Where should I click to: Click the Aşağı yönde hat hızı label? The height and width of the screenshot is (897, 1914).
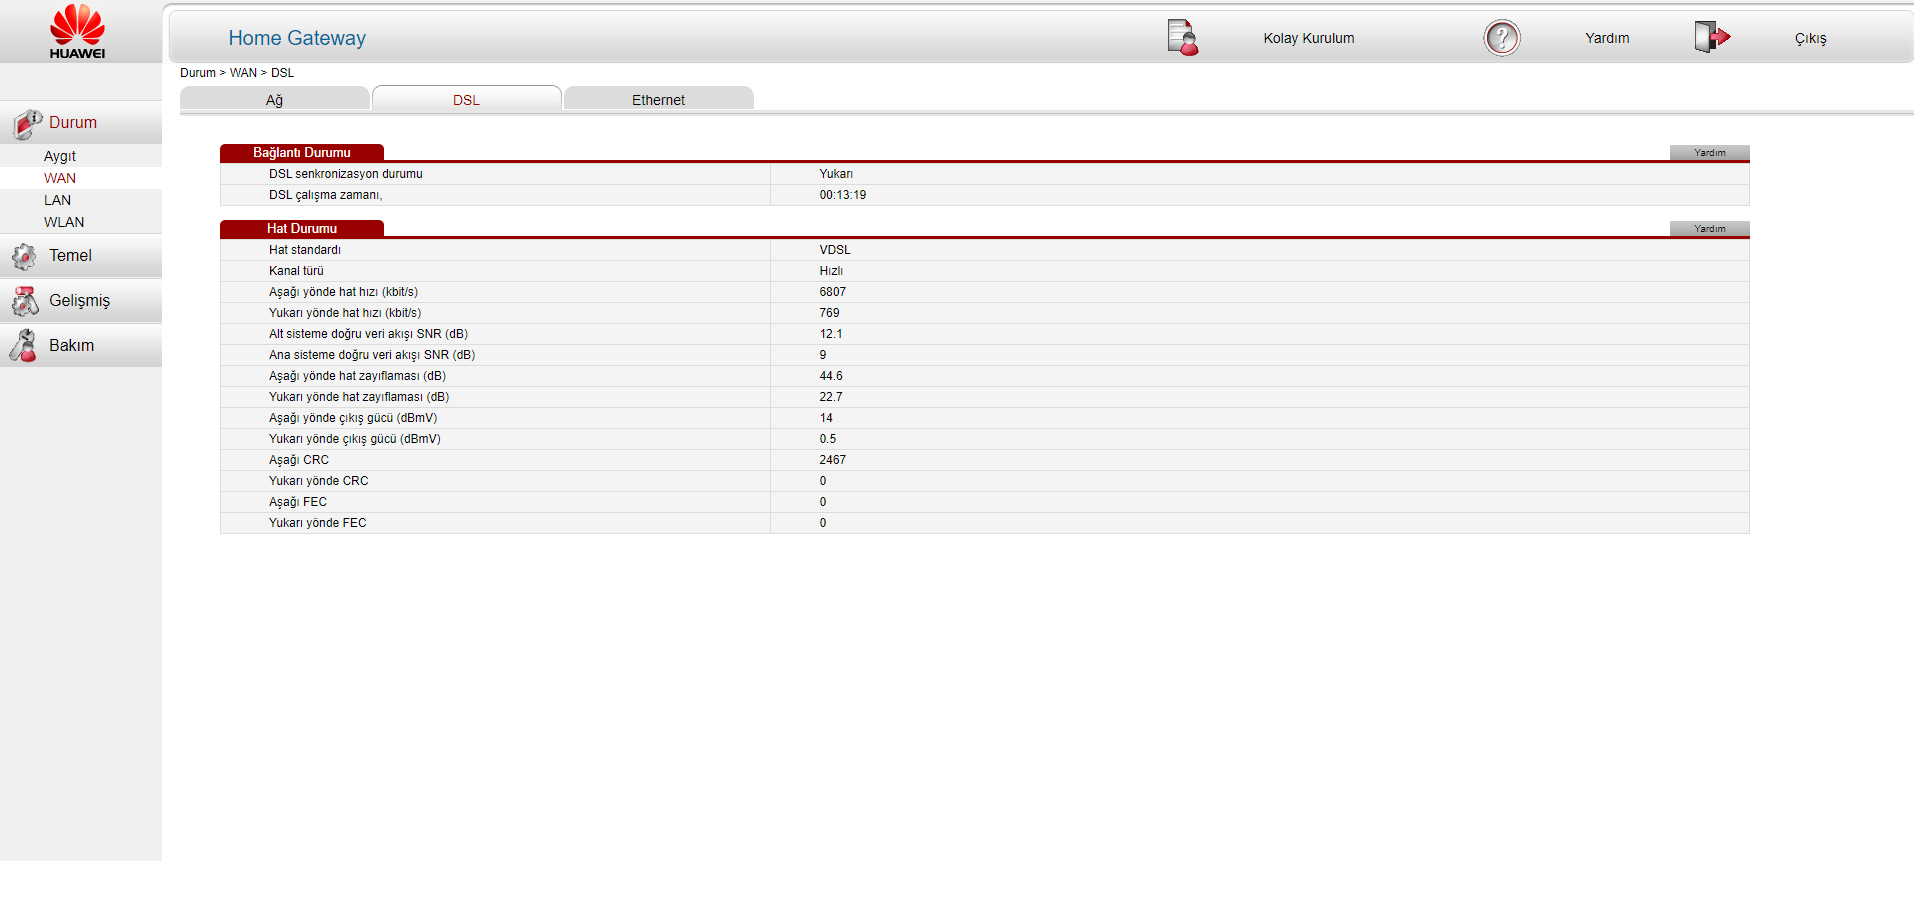(x=343, y=292)
